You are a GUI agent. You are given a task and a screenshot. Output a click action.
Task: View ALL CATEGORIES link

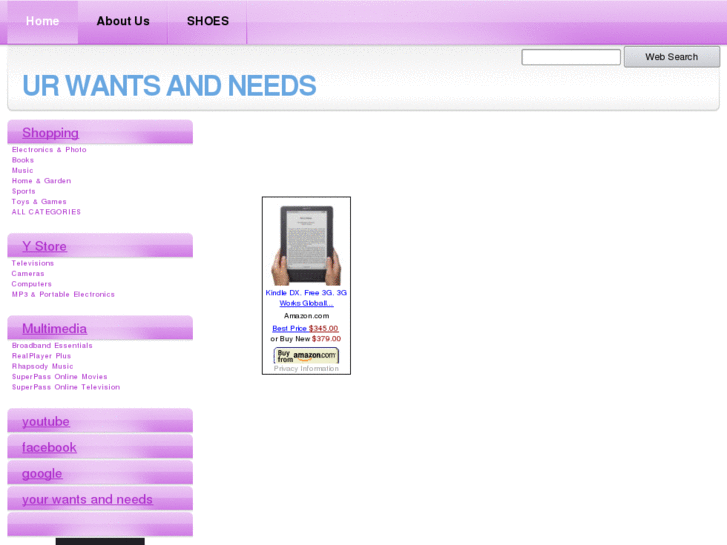[x=46, y=212]
